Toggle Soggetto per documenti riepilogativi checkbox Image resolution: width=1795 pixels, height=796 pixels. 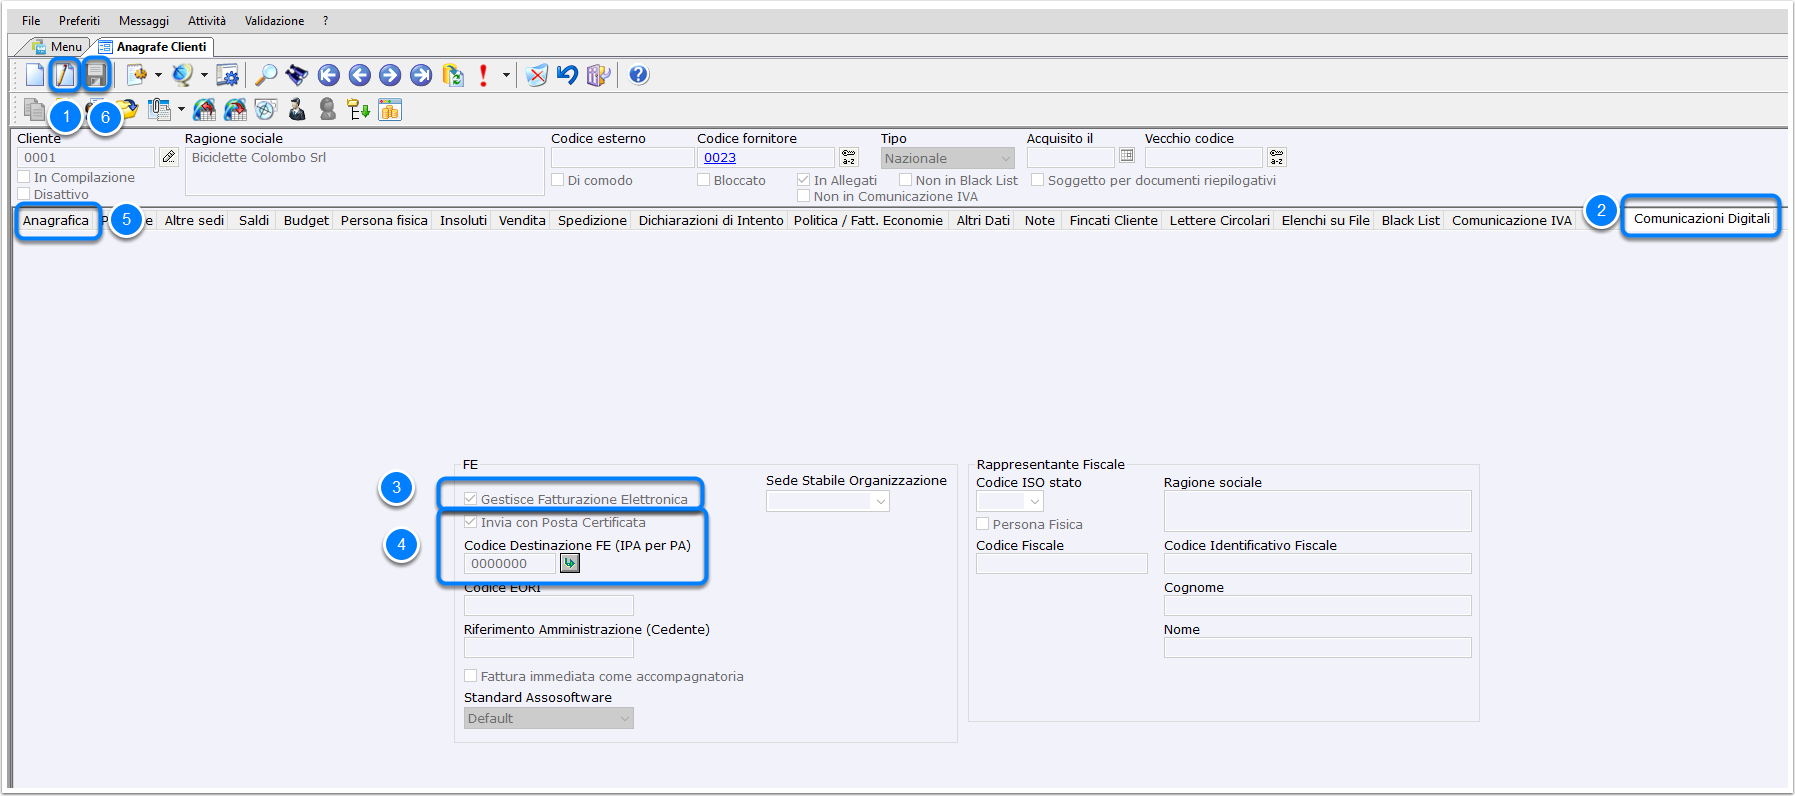[1038, 180]
